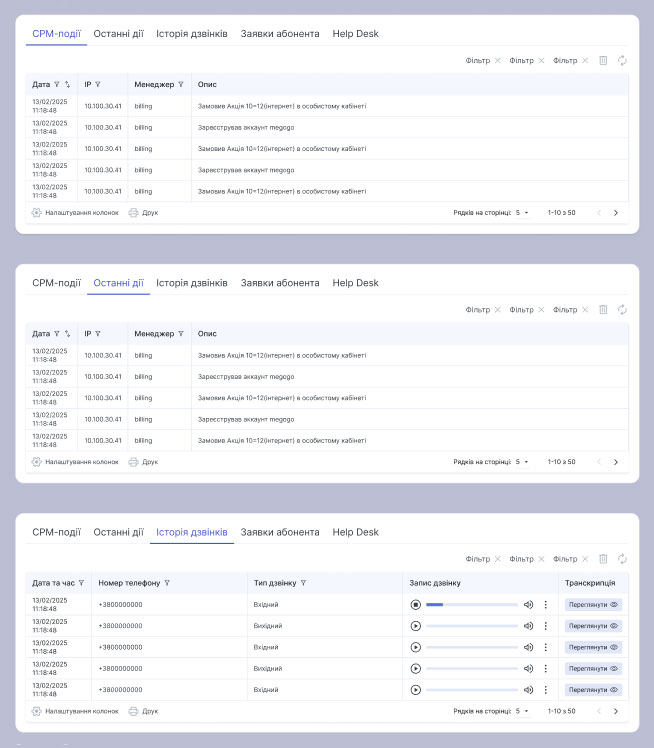
Task: Click printer Друк icon in call history panel
Action: pyautogui.click(x=133, y=711)
